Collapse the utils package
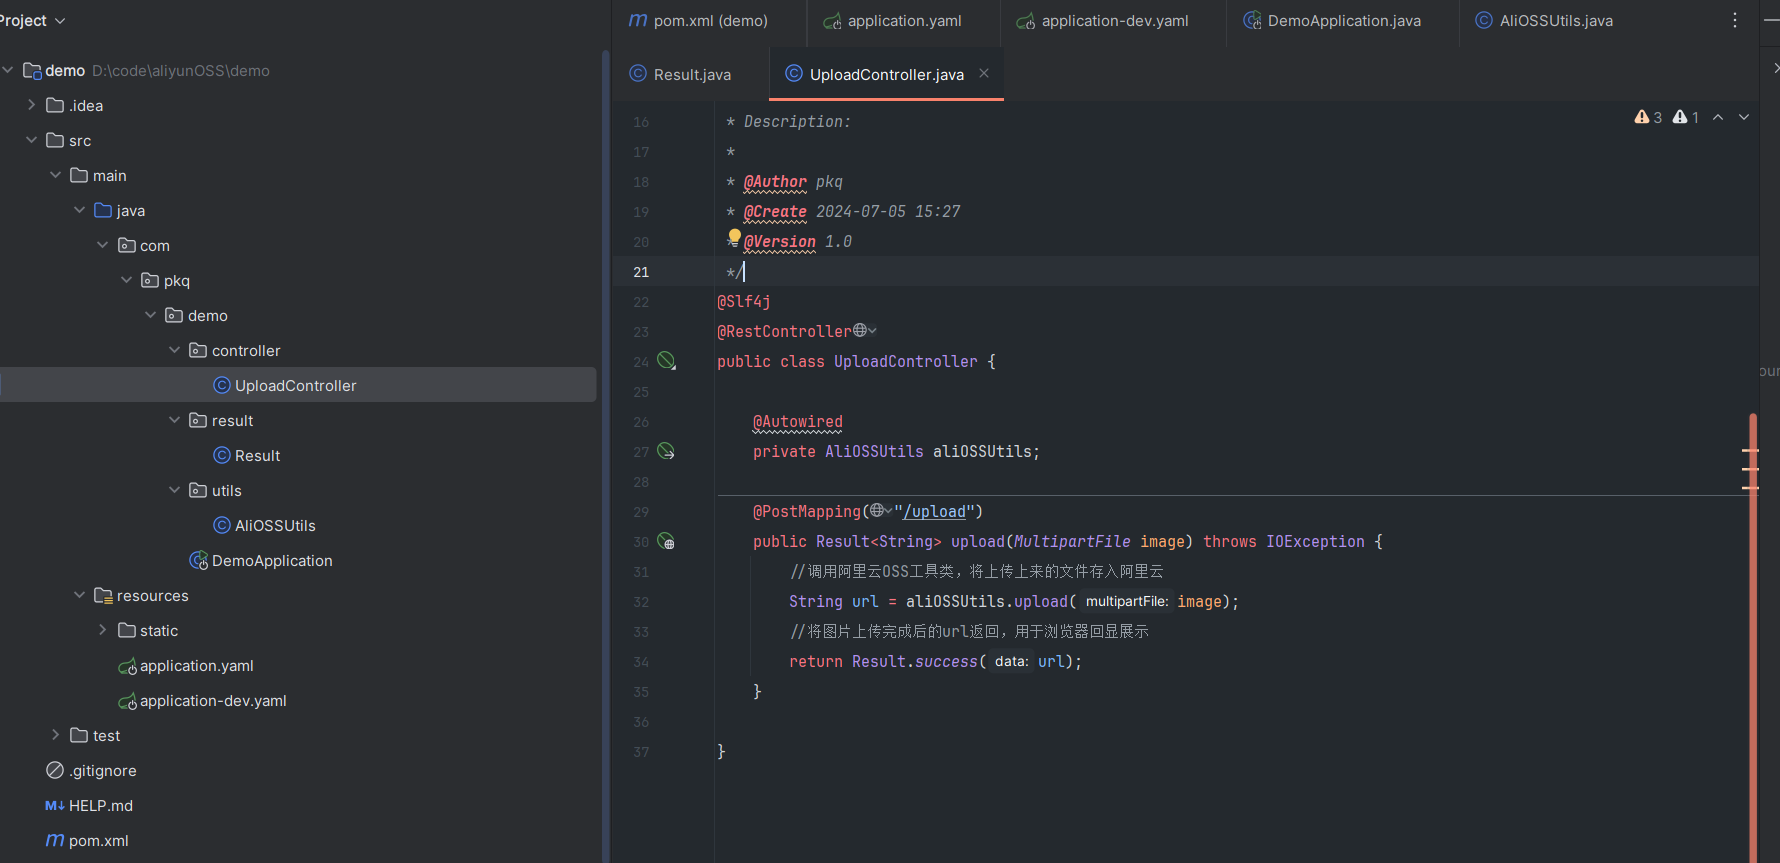The height and width of the screenshot is (863, 1780). [175, 490]
